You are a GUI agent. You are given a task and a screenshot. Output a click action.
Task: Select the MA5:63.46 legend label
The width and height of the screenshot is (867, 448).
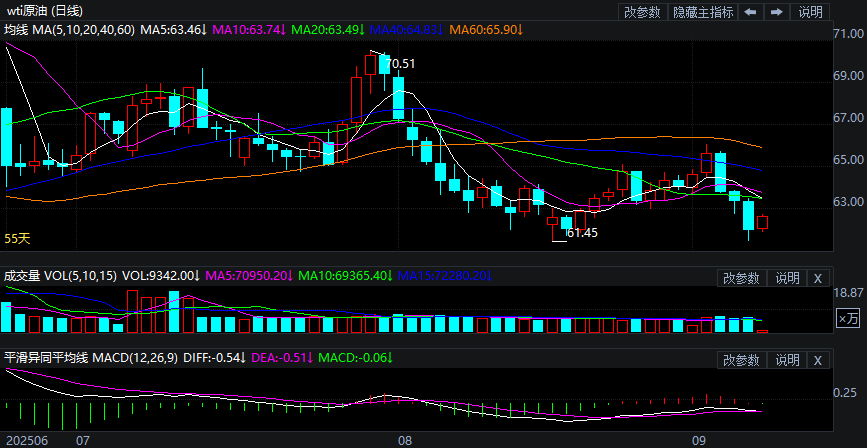[173, 30]
